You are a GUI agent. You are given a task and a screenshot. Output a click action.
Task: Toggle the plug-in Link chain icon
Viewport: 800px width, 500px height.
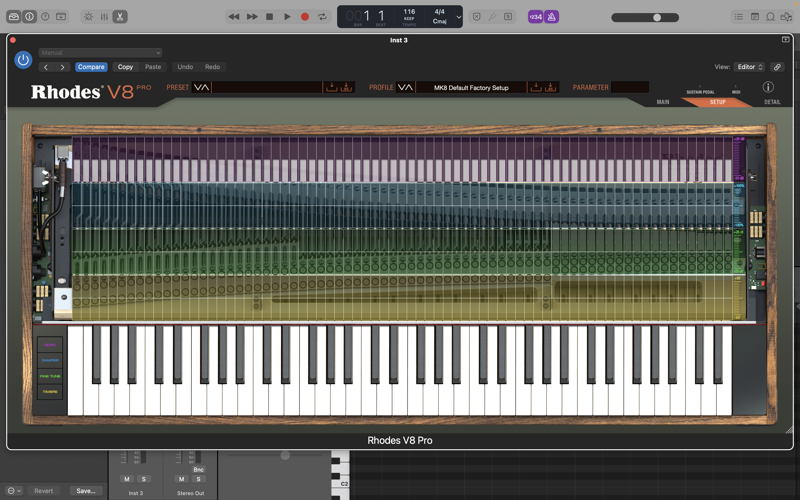click(x=777, y=67)
